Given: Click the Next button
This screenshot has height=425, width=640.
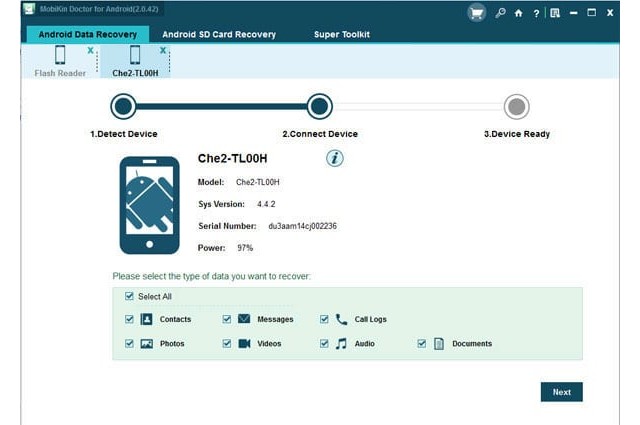Looking at the screenshot, I should pos(561,392).
